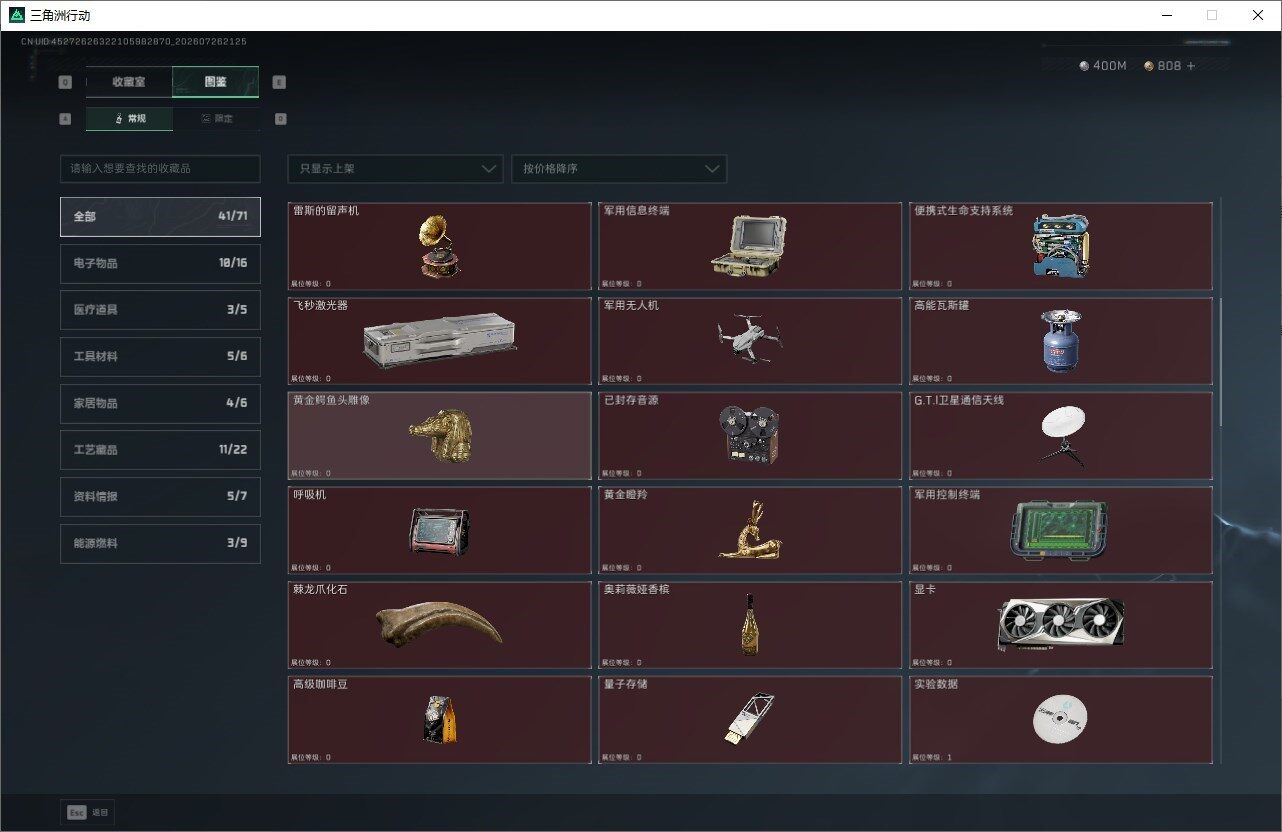Viewport: 1282px width, 832px height.
Task: Filter by 工艺藏品 category
Action: [x=160, y=450]
